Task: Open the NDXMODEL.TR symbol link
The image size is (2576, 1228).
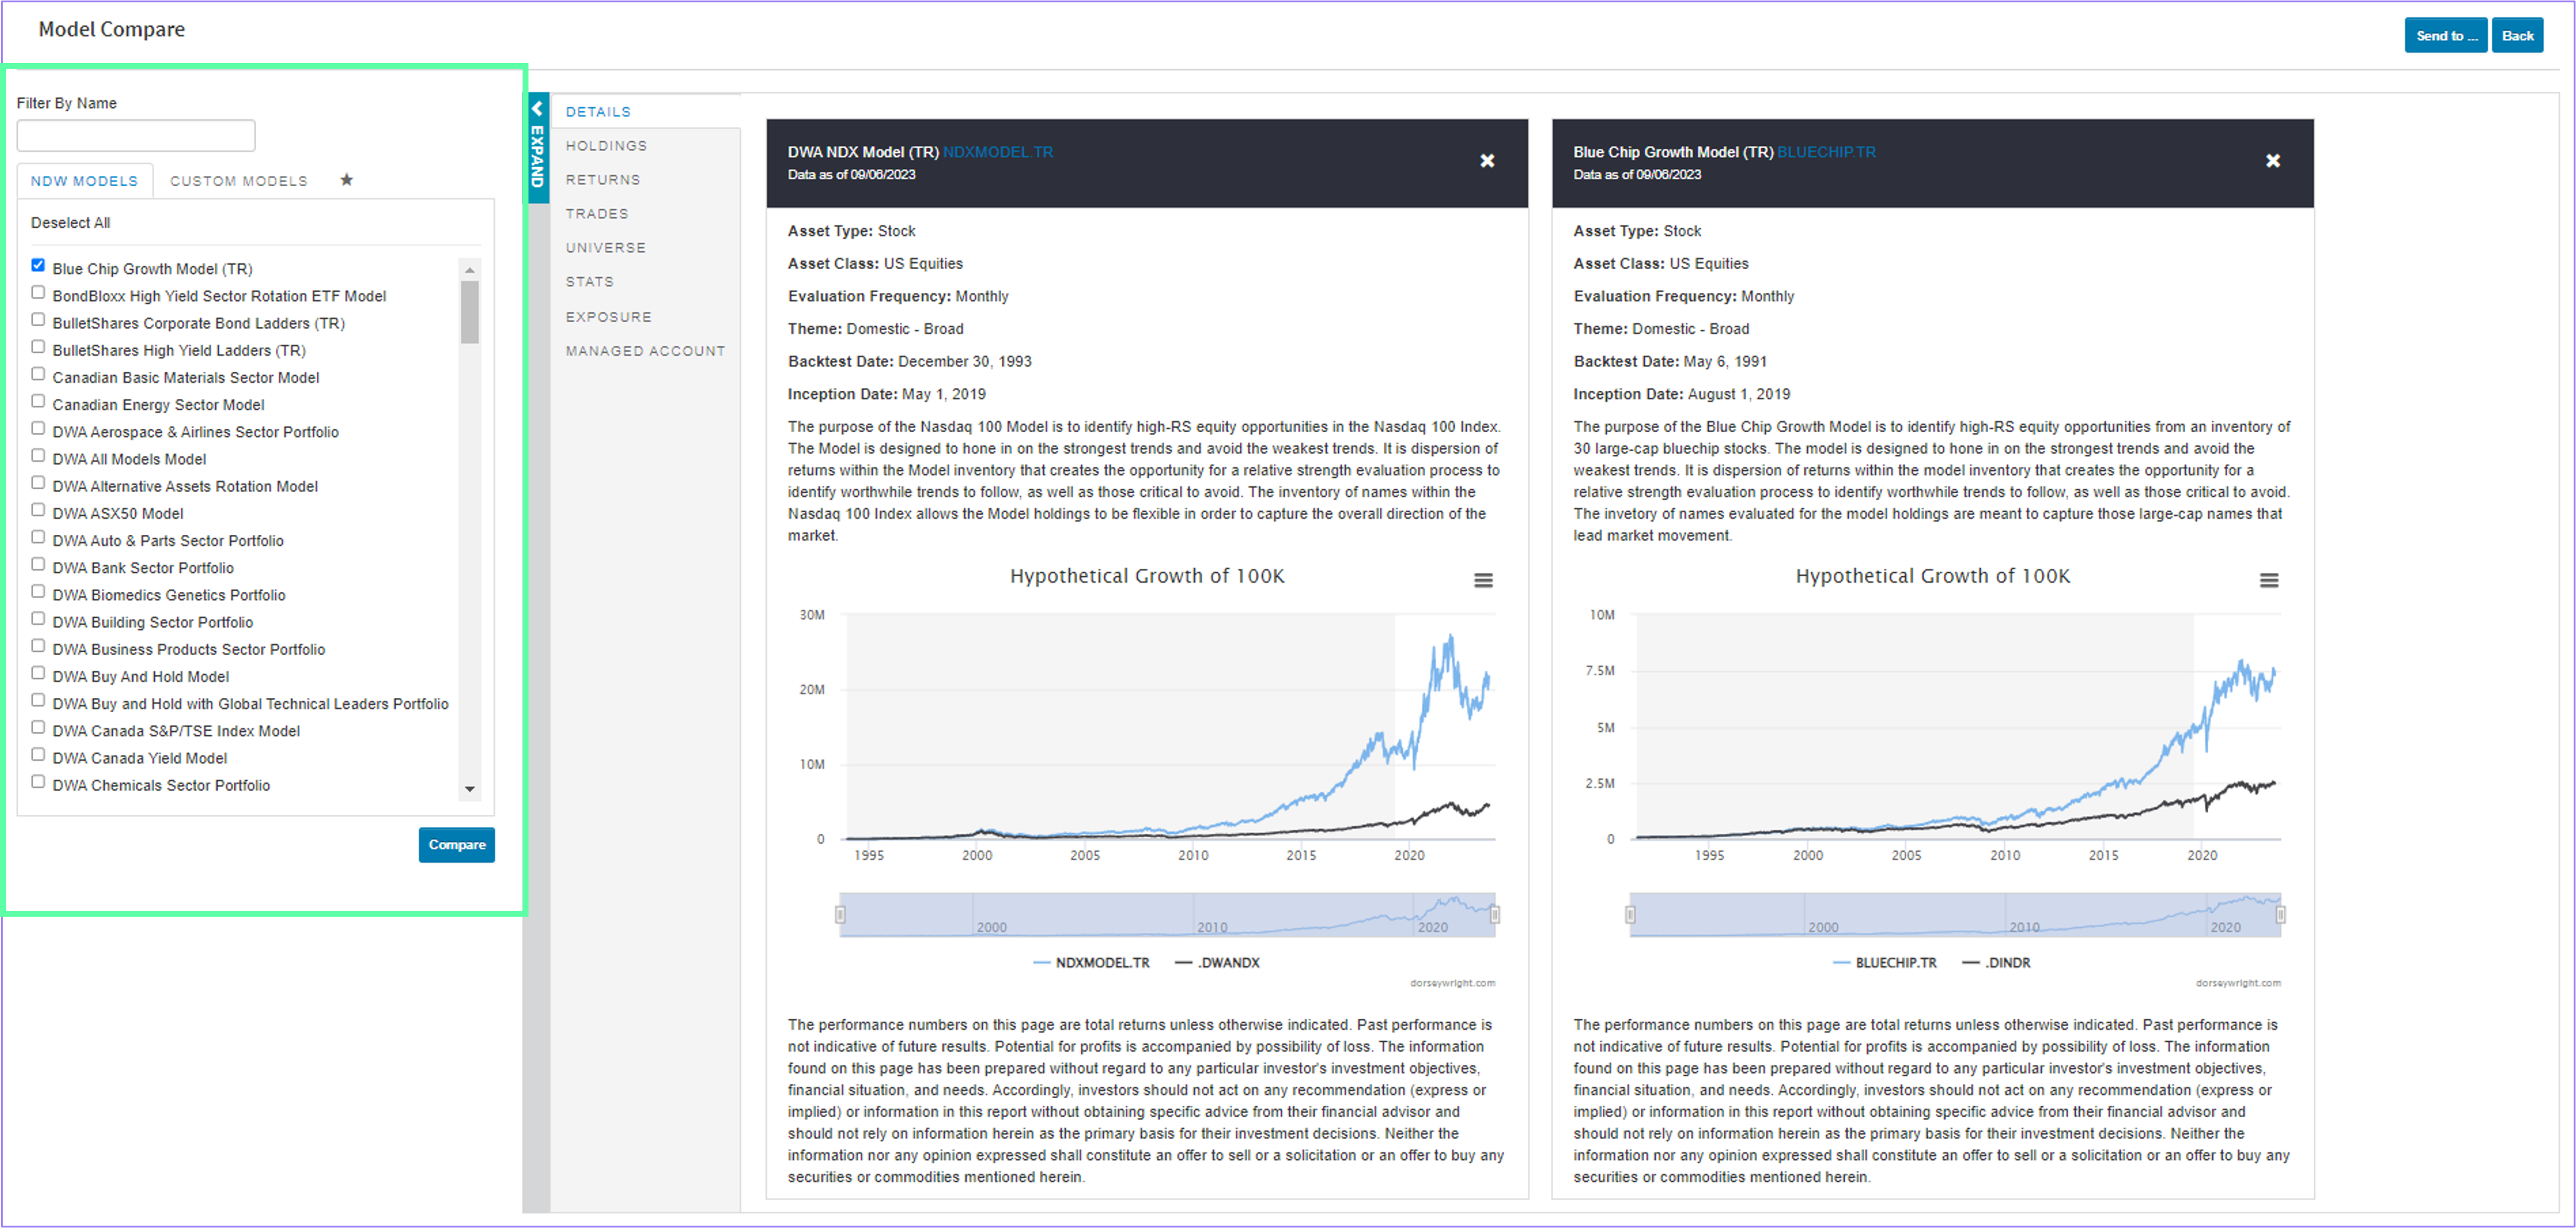Action: (998, 152)
